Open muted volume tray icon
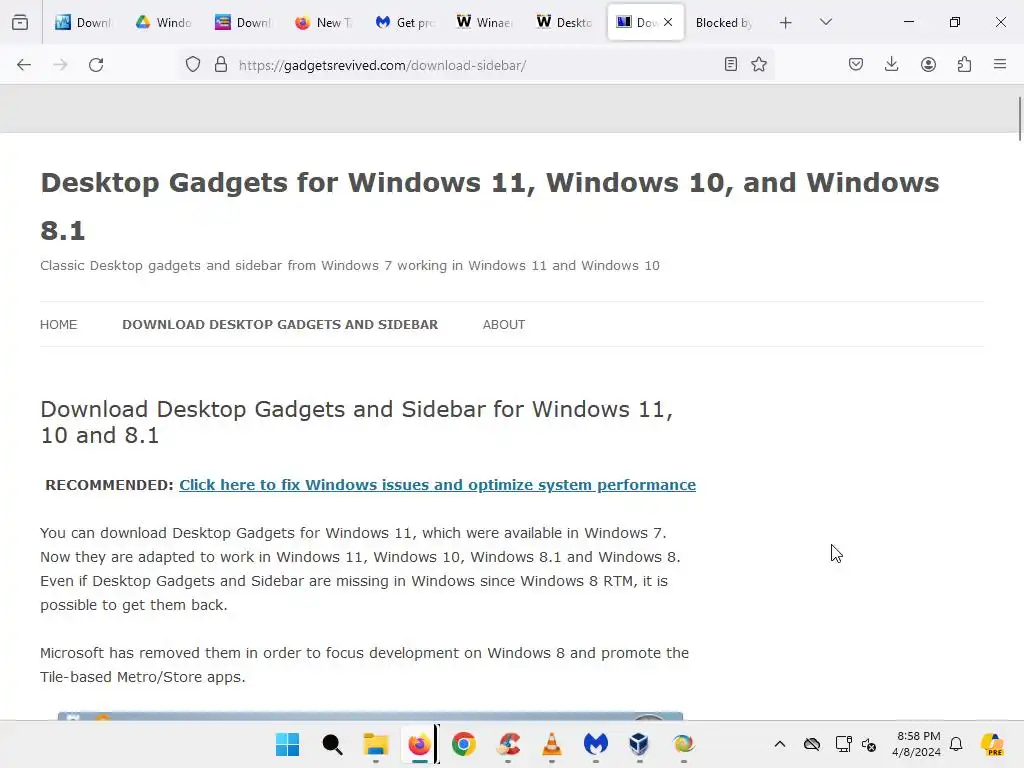Image resolution: width=1024 pixels, height=768 pixels. point(869,744)
